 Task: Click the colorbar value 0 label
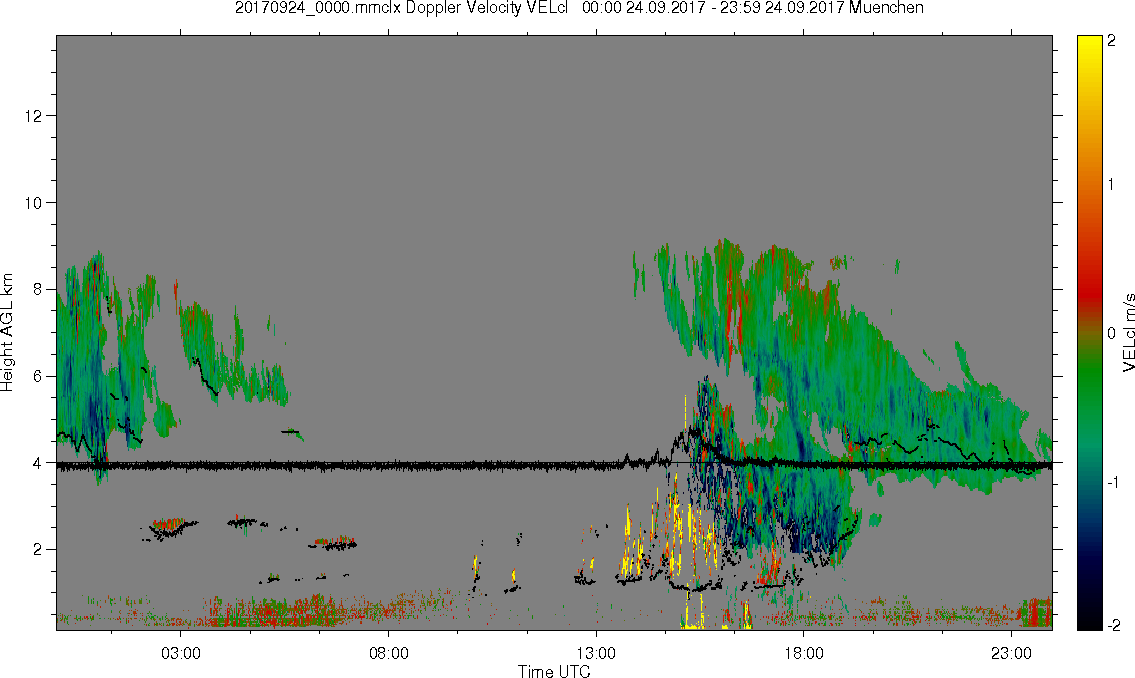(1111, 334)
